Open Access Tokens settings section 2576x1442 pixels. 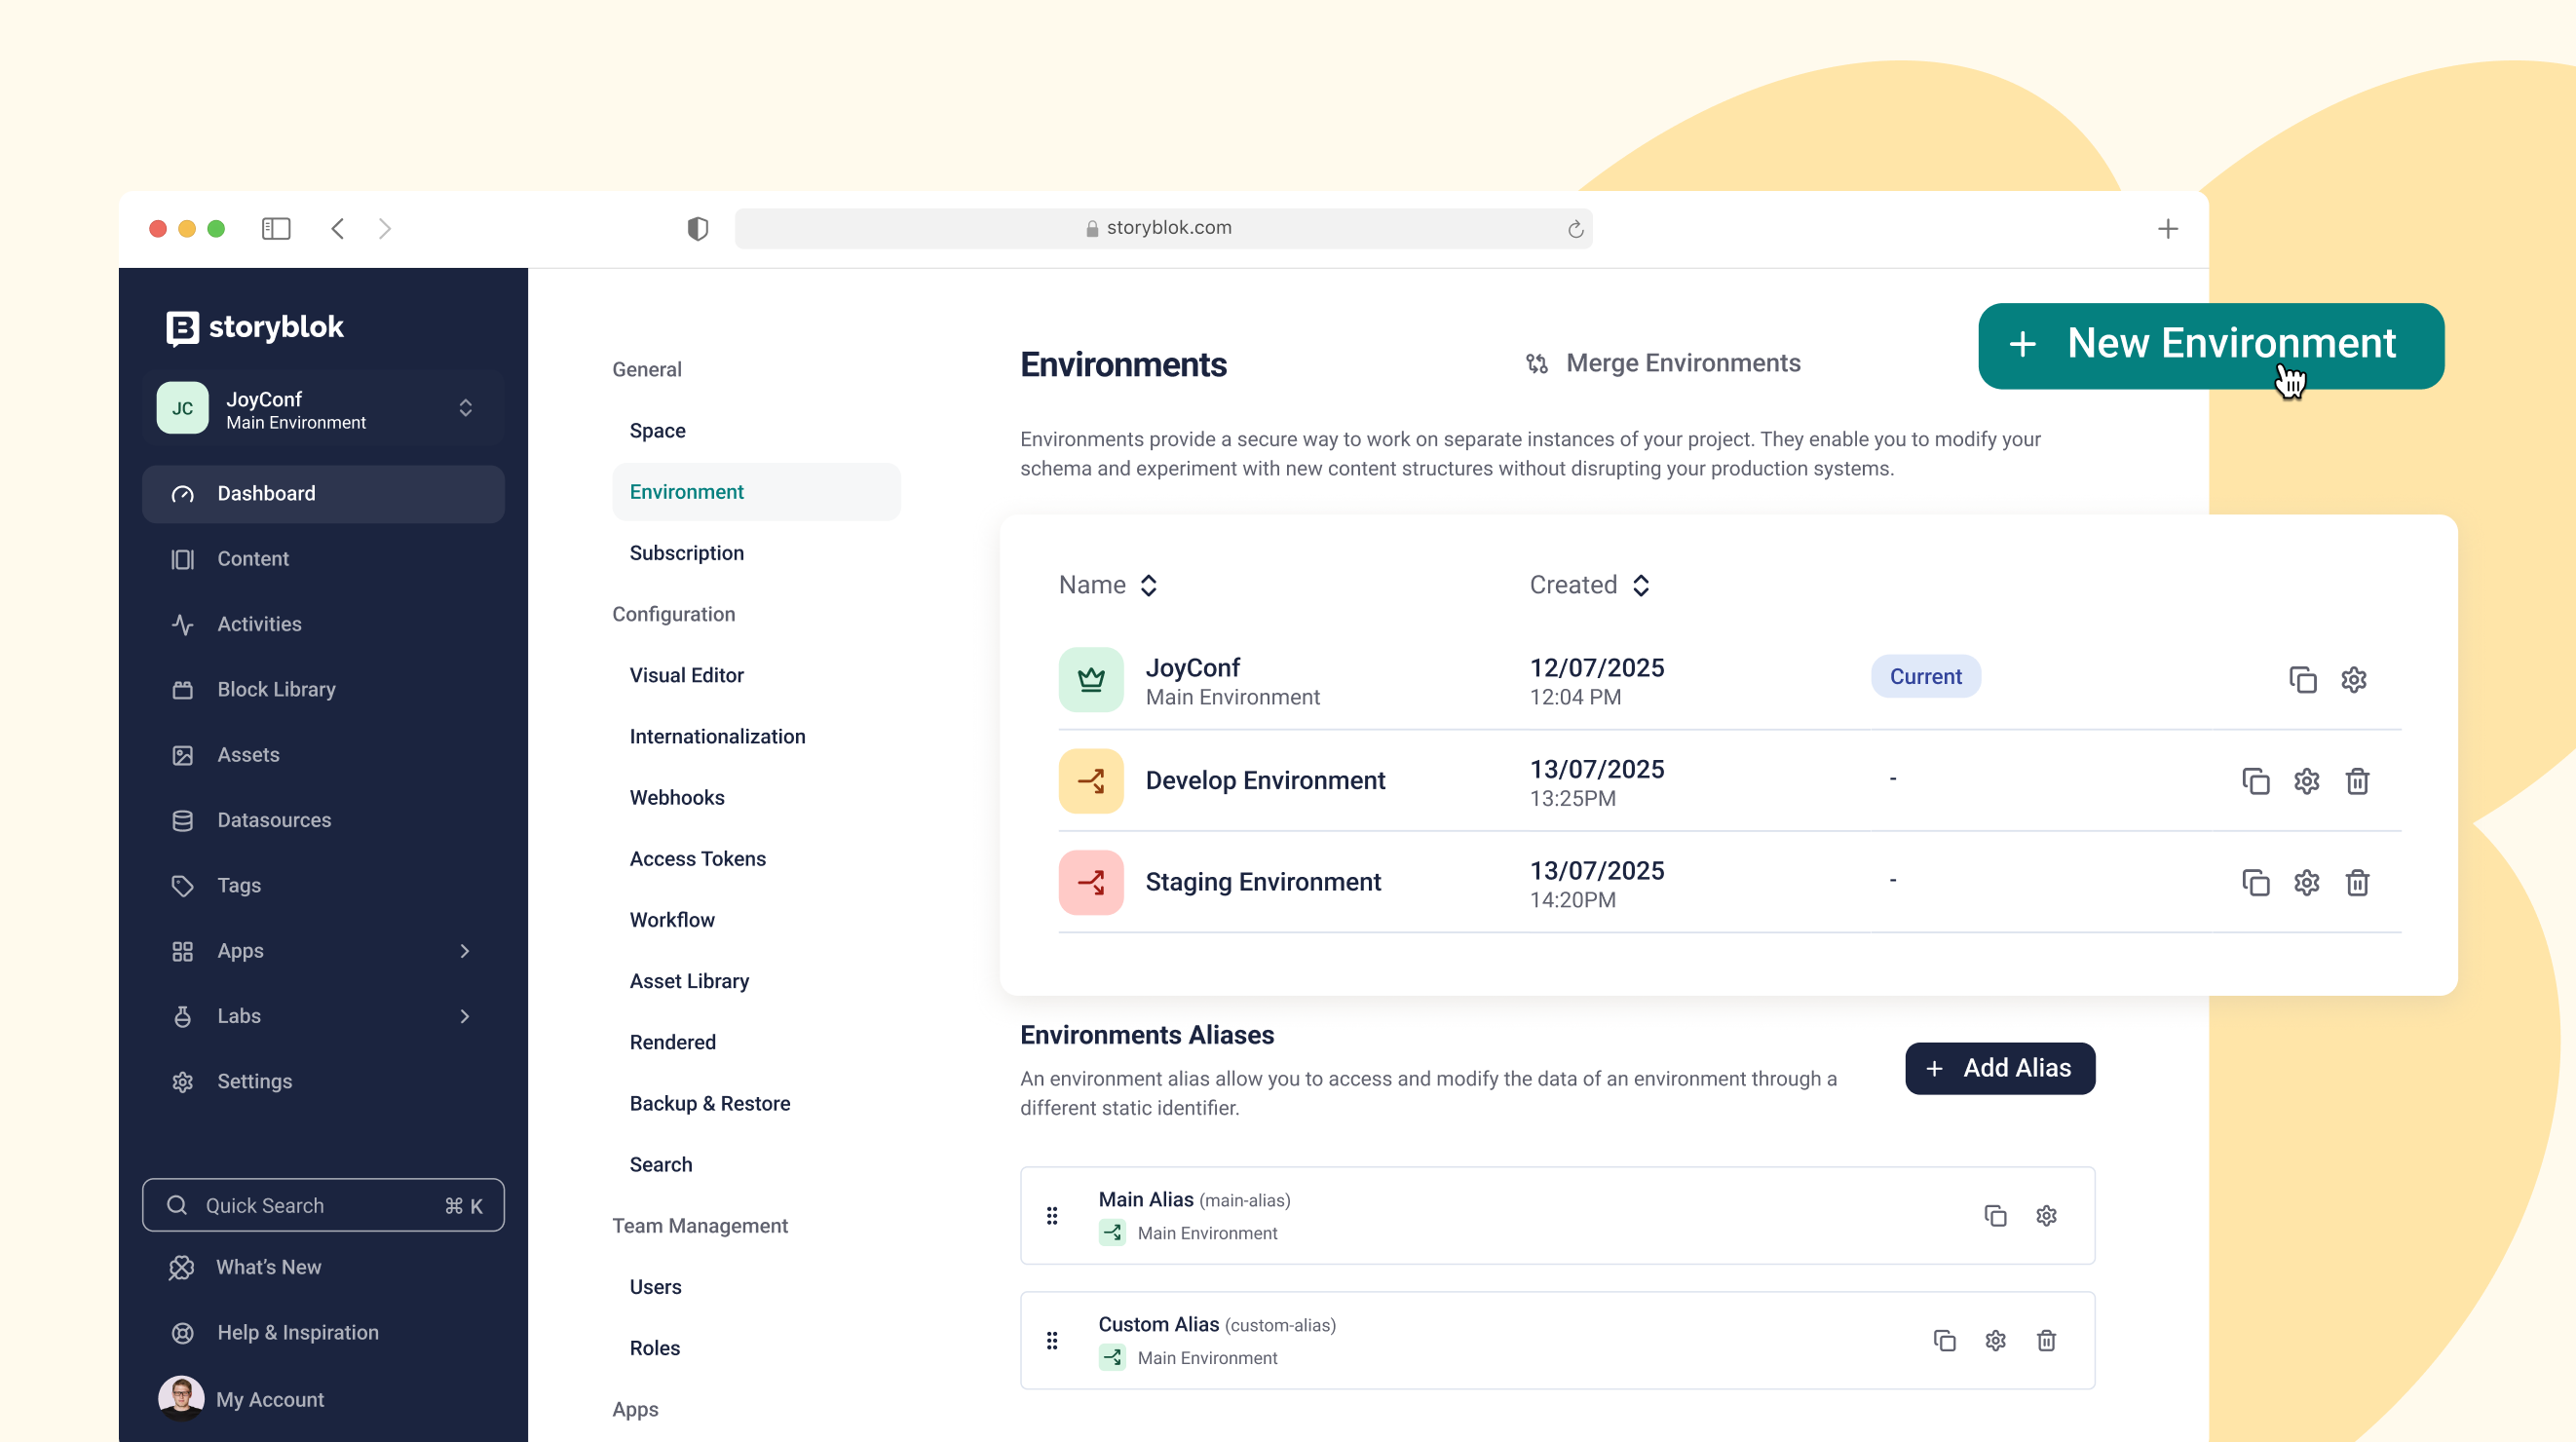click(x=697, y=858)
